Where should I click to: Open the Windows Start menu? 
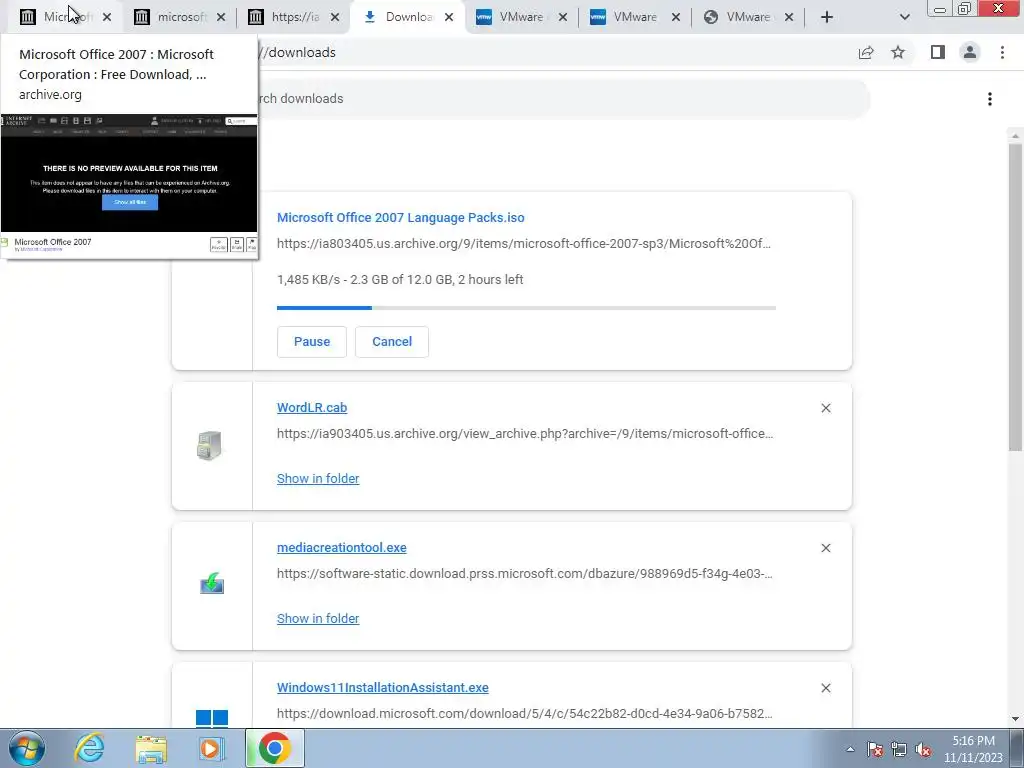pos(27,748)
